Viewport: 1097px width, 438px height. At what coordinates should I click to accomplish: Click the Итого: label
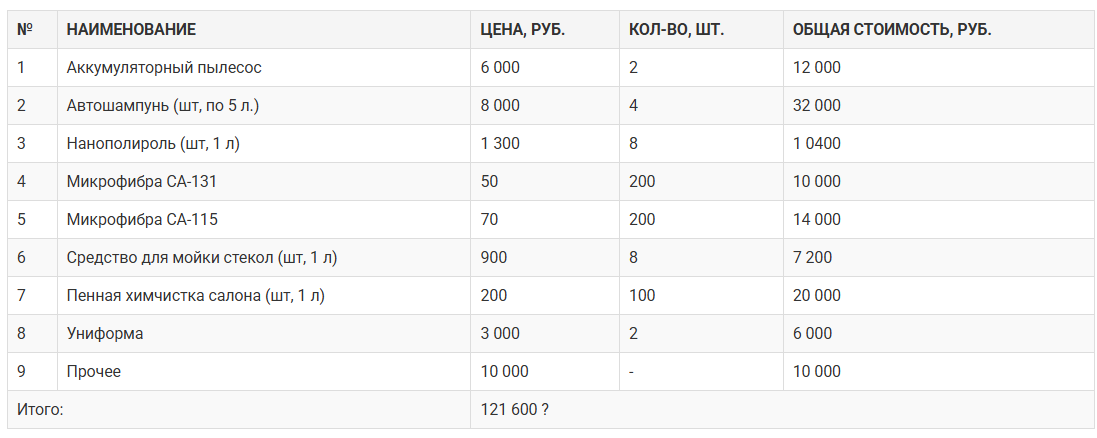point(40,410)
